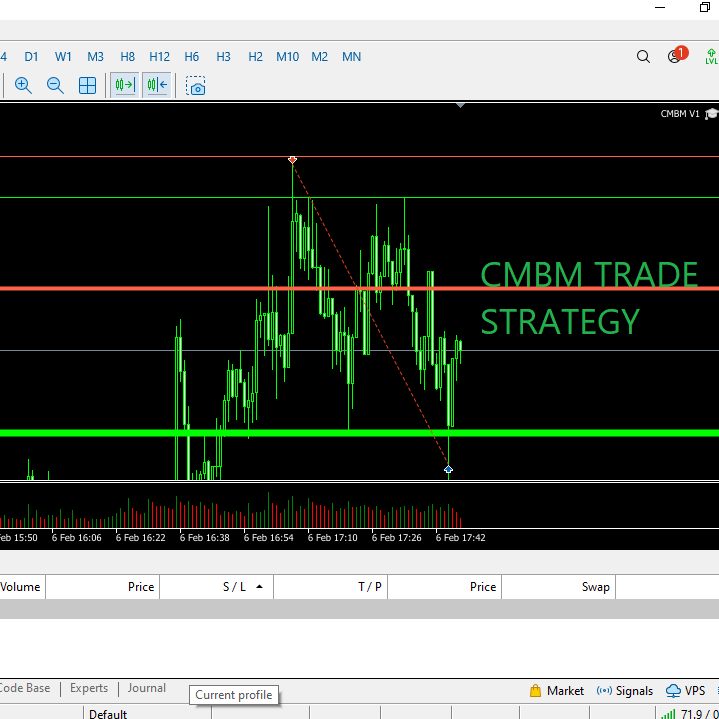719x719 pixels.
Task: Click the CMBM V1 expert advisor hat icon
Action: 711,114
